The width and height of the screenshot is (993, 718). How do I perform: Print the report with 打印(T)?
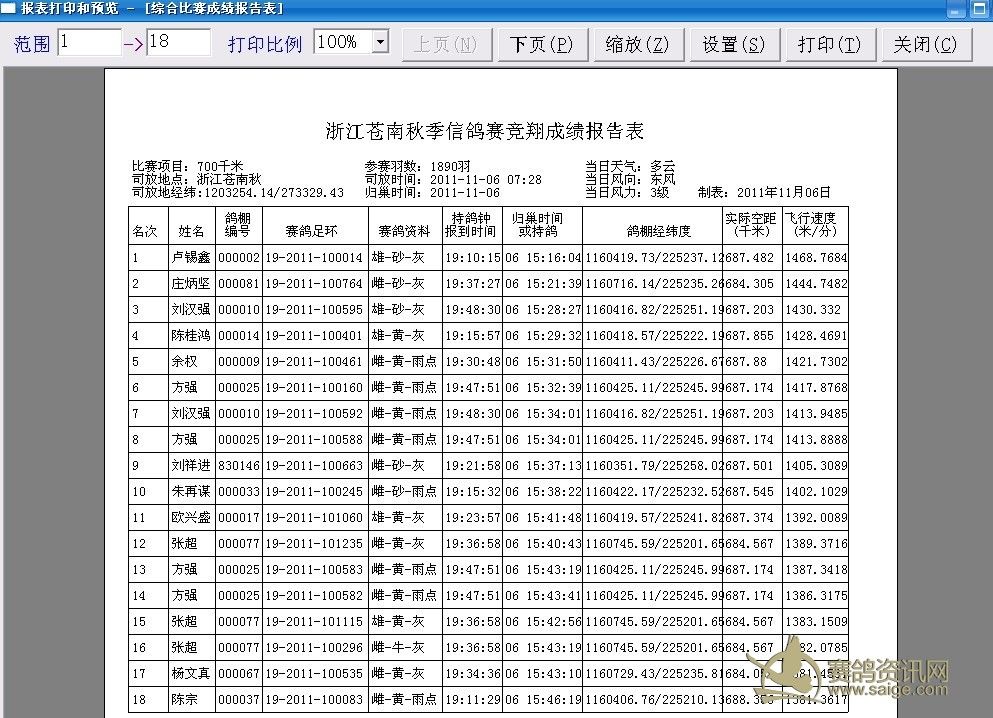830,44
